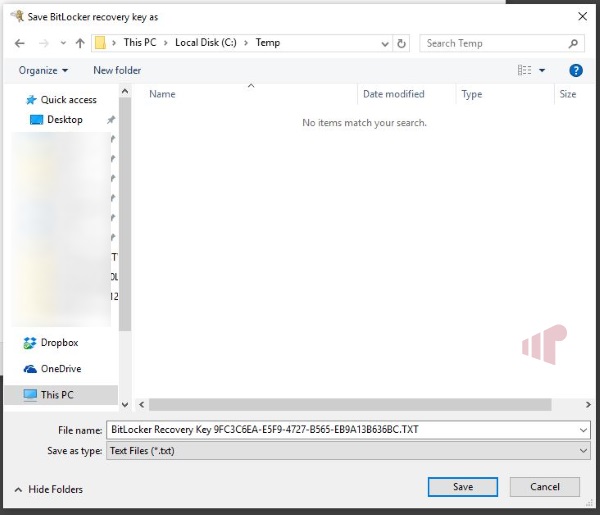Open Dropbox in the navigation pane
The image size is (600, 515).
51,343
